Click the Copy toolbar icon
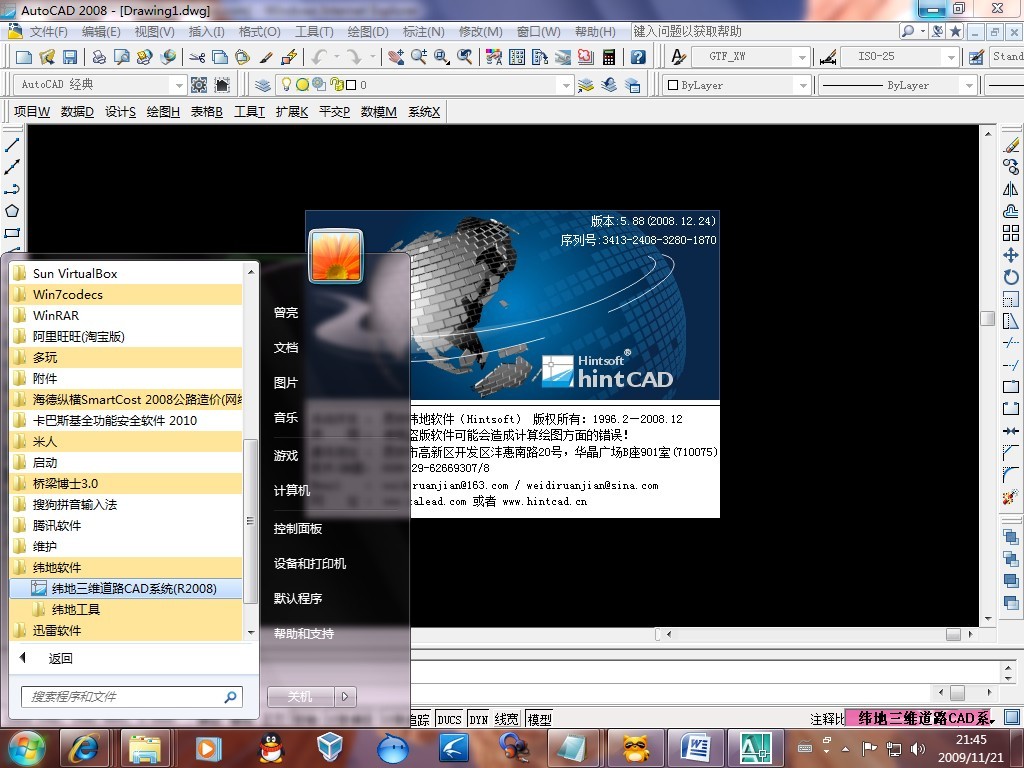1024x768 pixels. click(220, 57)
